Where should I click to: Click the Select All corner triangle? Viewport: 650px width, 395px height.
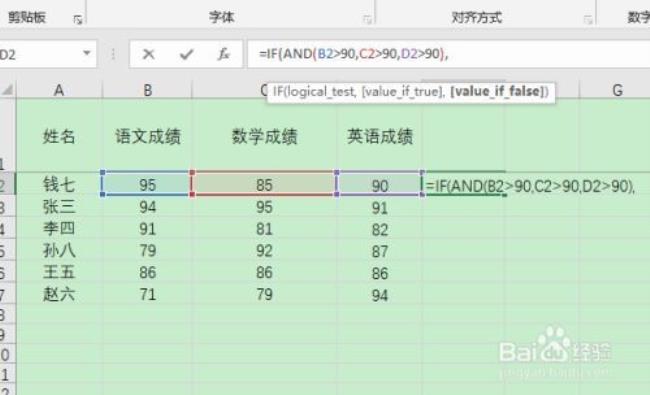click(8, 90)
